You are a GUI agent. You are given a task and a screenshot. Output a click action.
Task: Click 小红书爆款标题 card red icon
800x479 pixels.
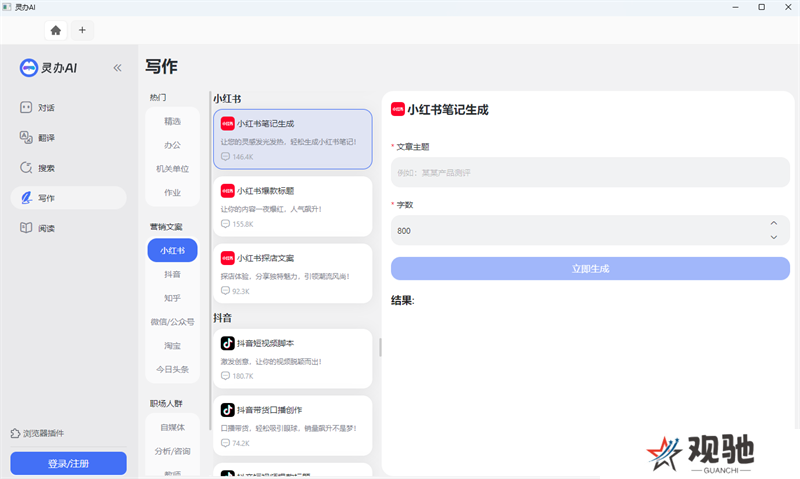[228, 191]
